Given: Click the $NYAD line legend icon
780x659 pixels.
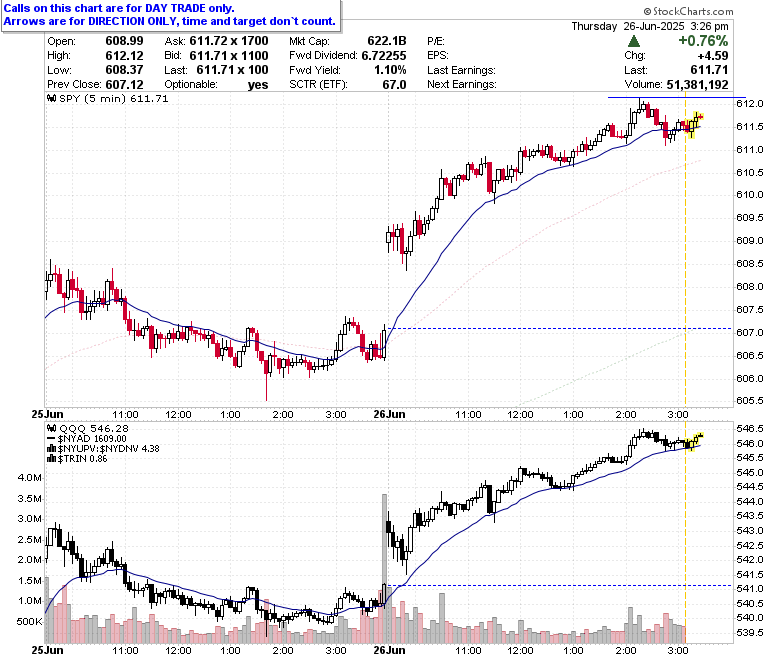Looking at the screenshot, I should tap(51, 439).
